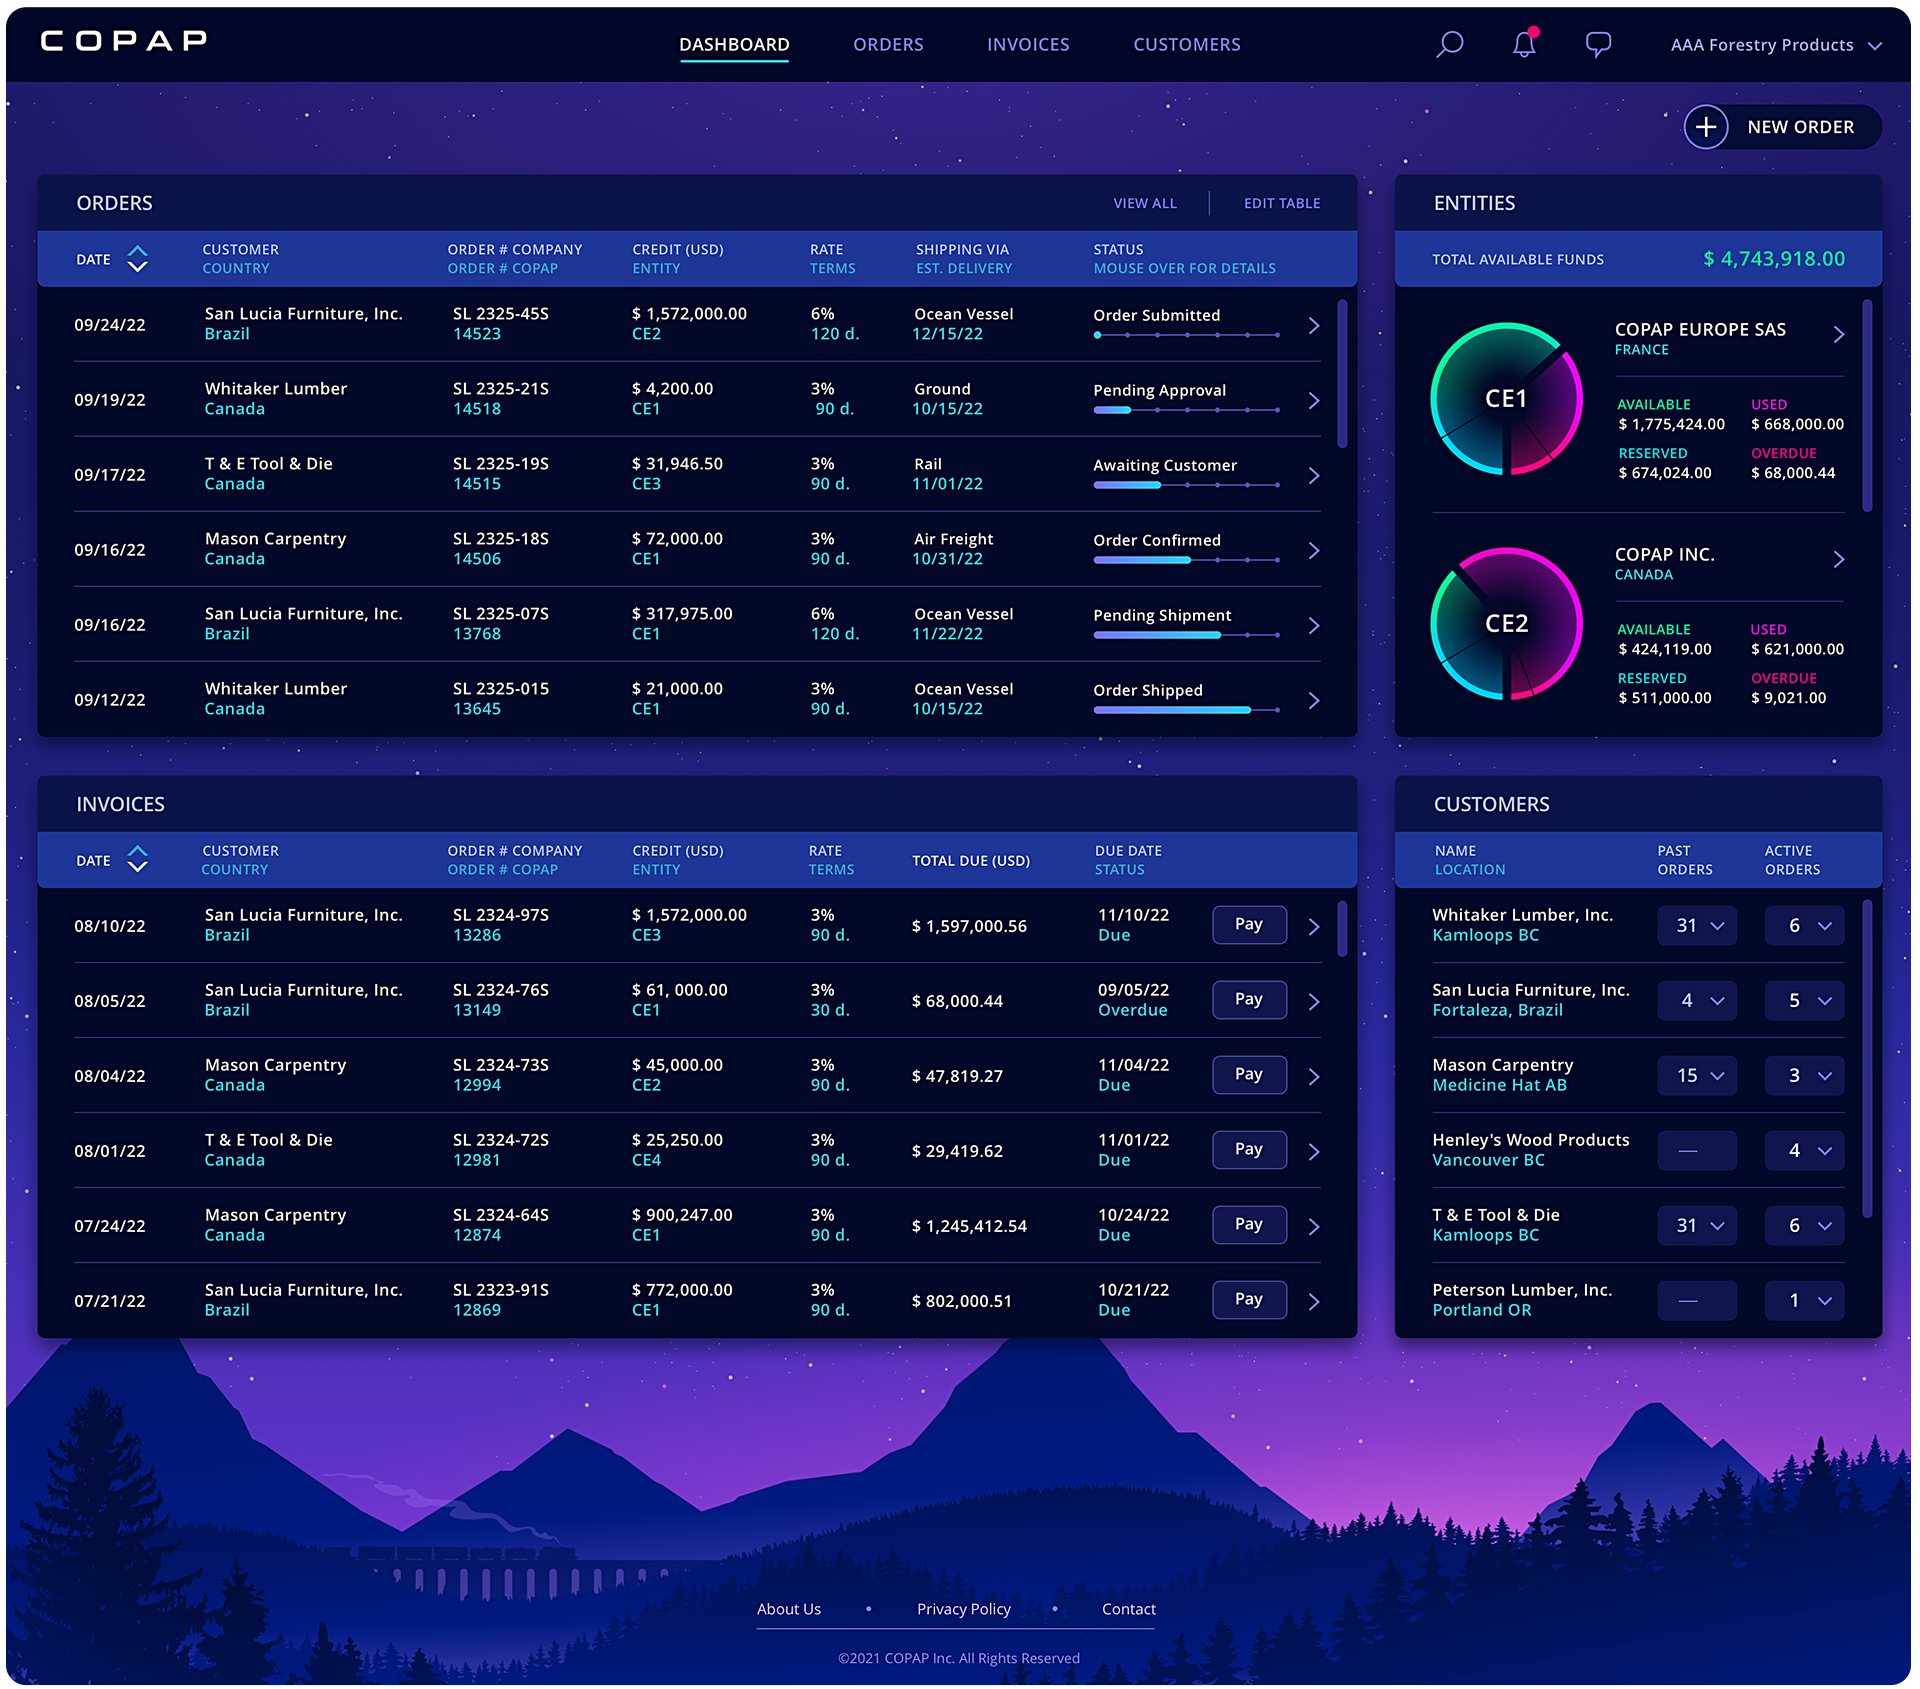1920x1689 pixels.
Task: Expand Peterson Lumber active orders 1 dropdown
Action: coord(1804,1300)
